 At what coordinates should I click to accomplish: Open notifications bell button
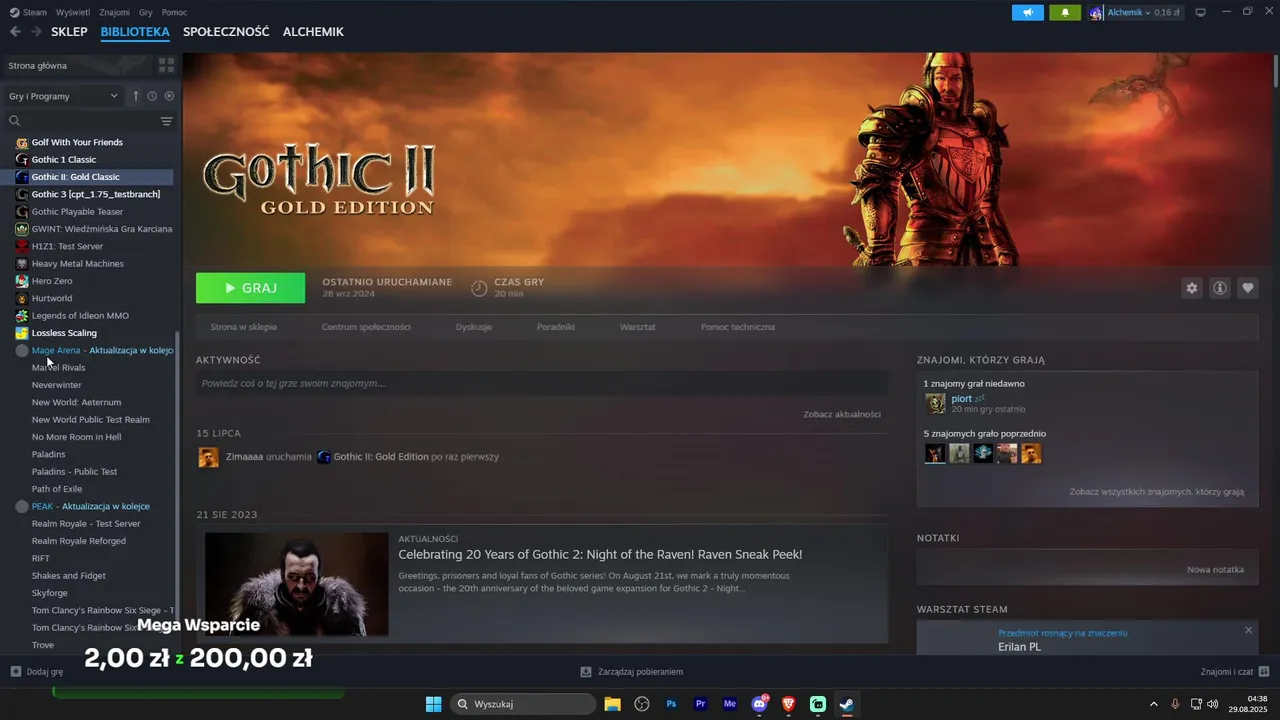1065,12
